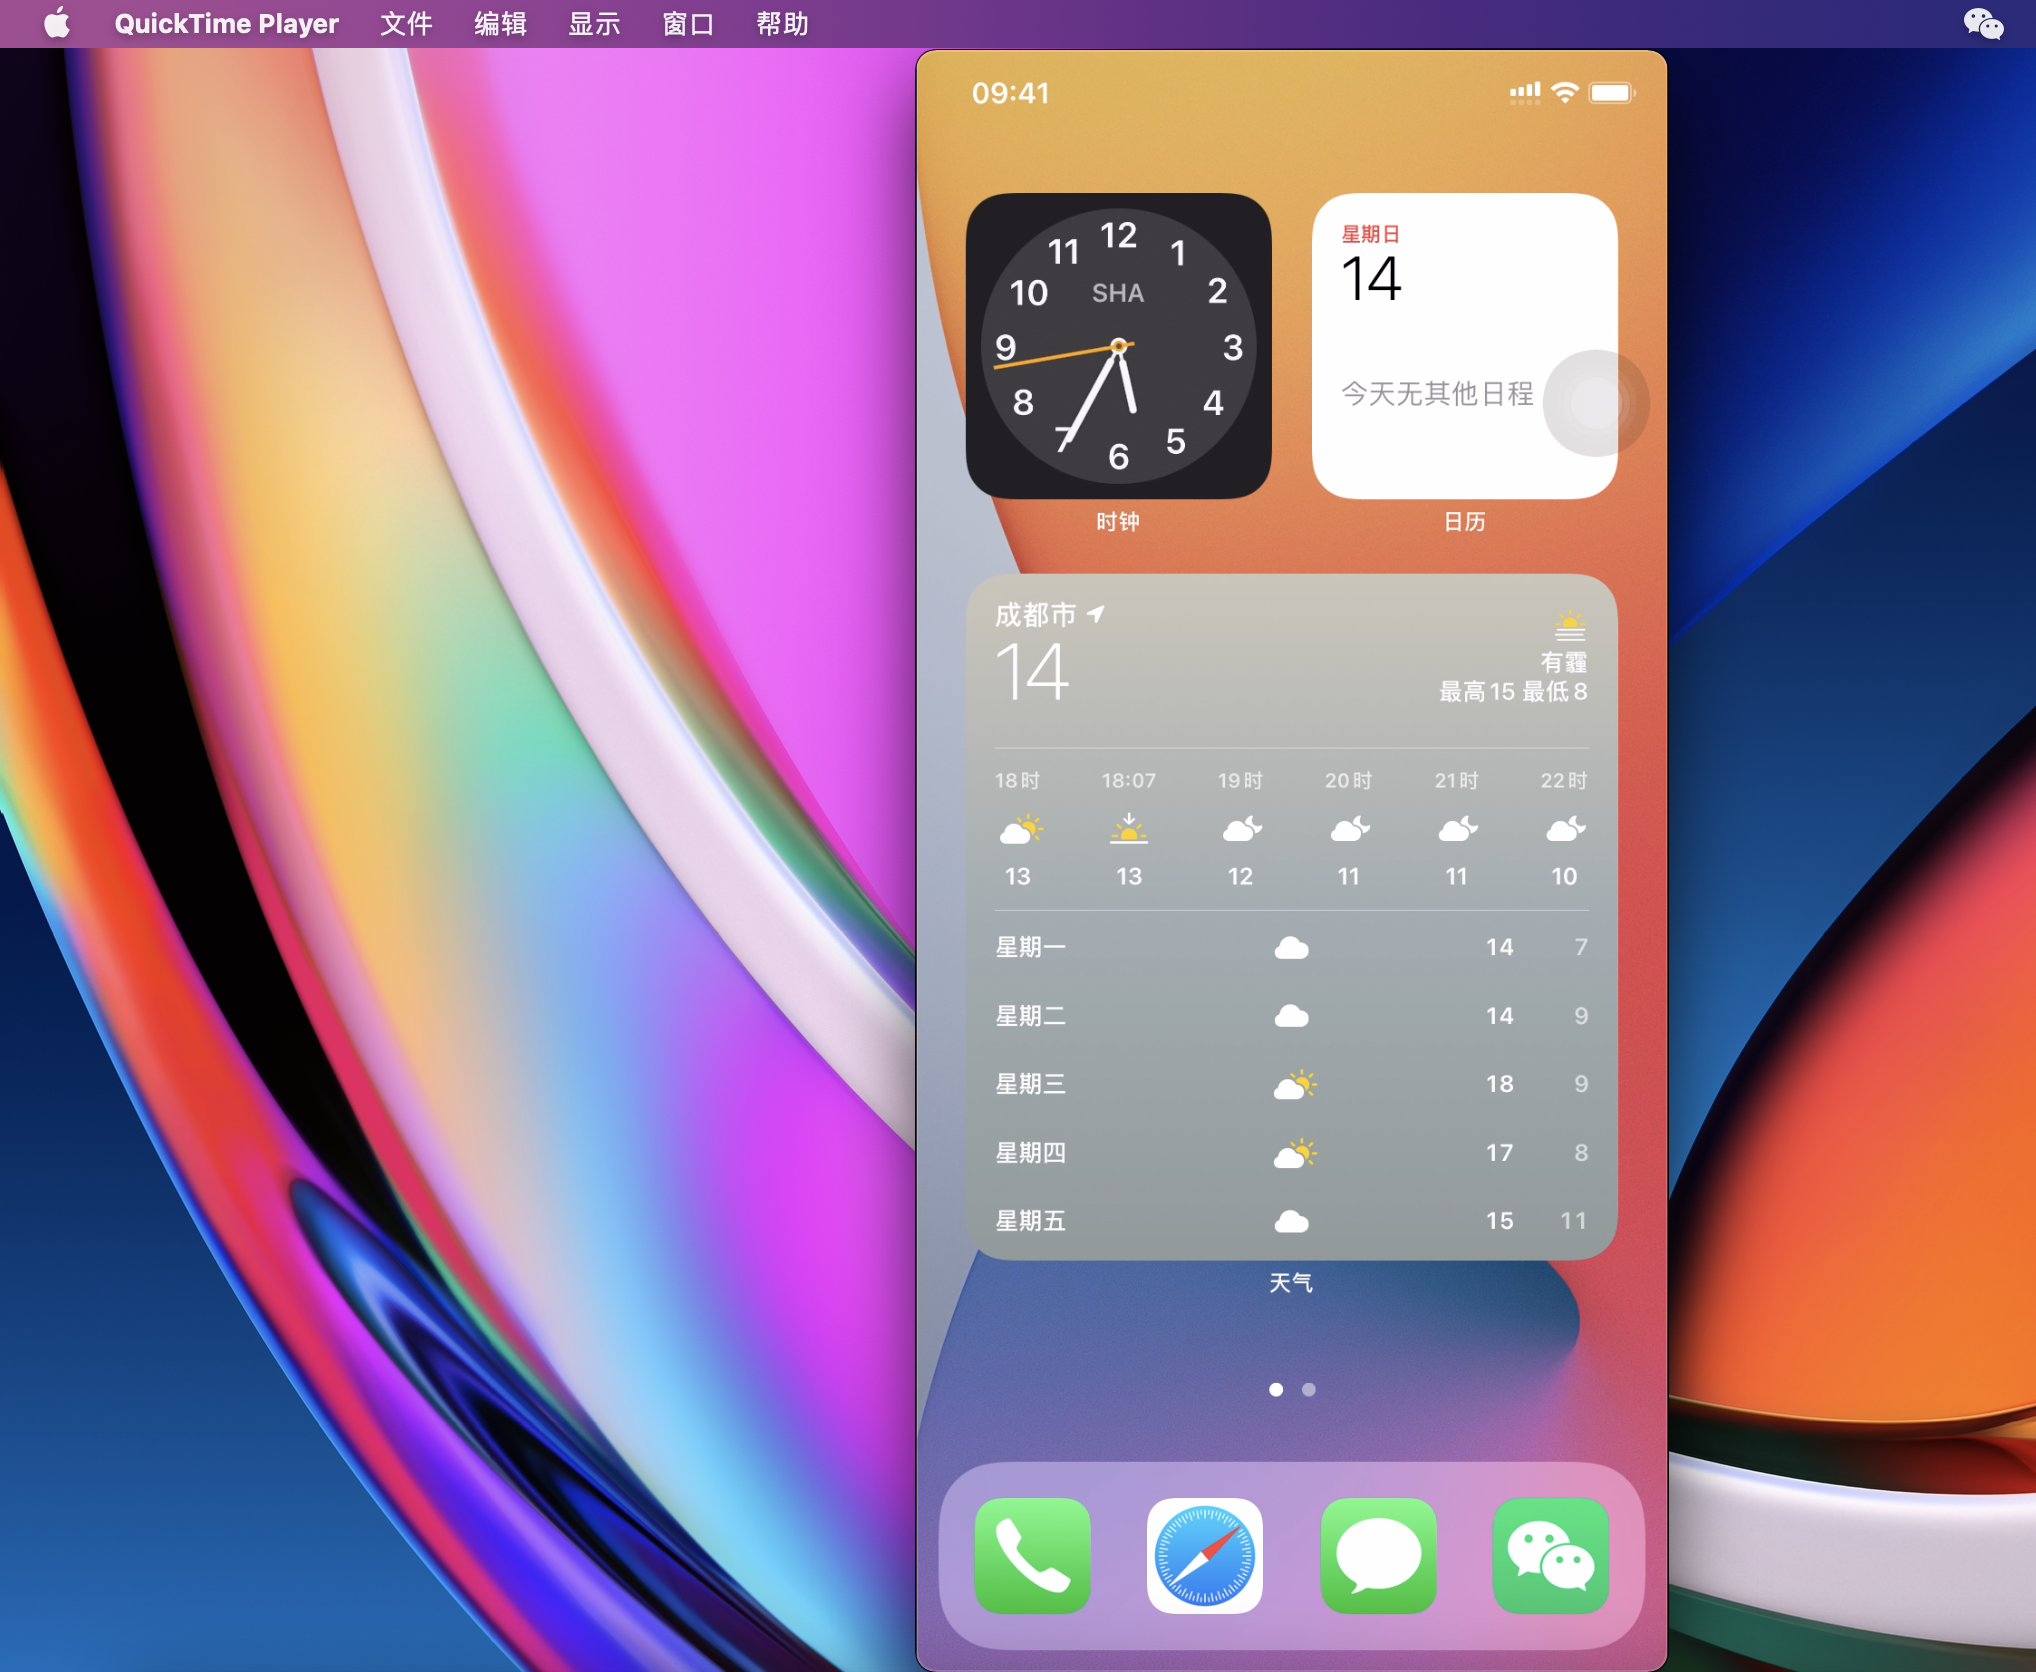This screenshot has width=2036, height=1672.
Task: Tap the cellular signal bars icon
Action: click(x=1525, y=93)
